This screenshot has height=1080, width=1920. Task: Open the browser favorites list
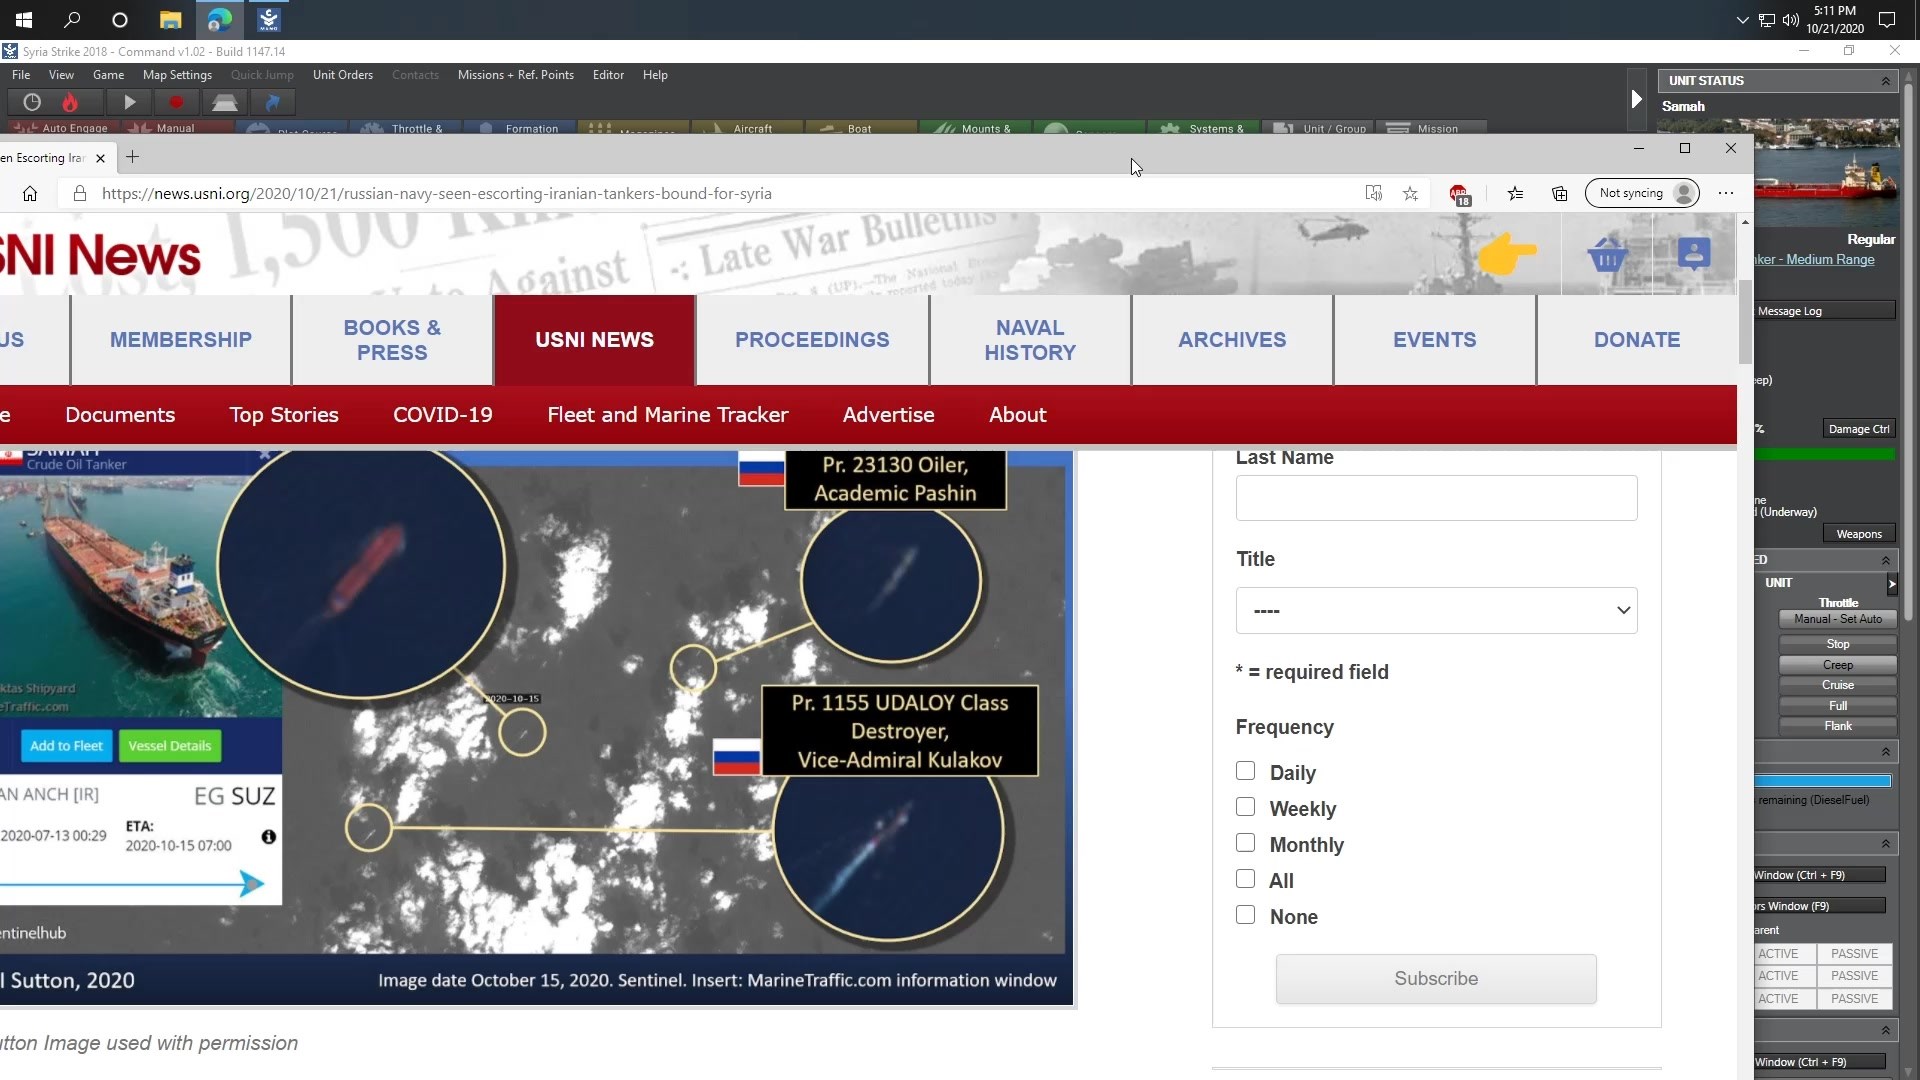(x=1516, y=194)
